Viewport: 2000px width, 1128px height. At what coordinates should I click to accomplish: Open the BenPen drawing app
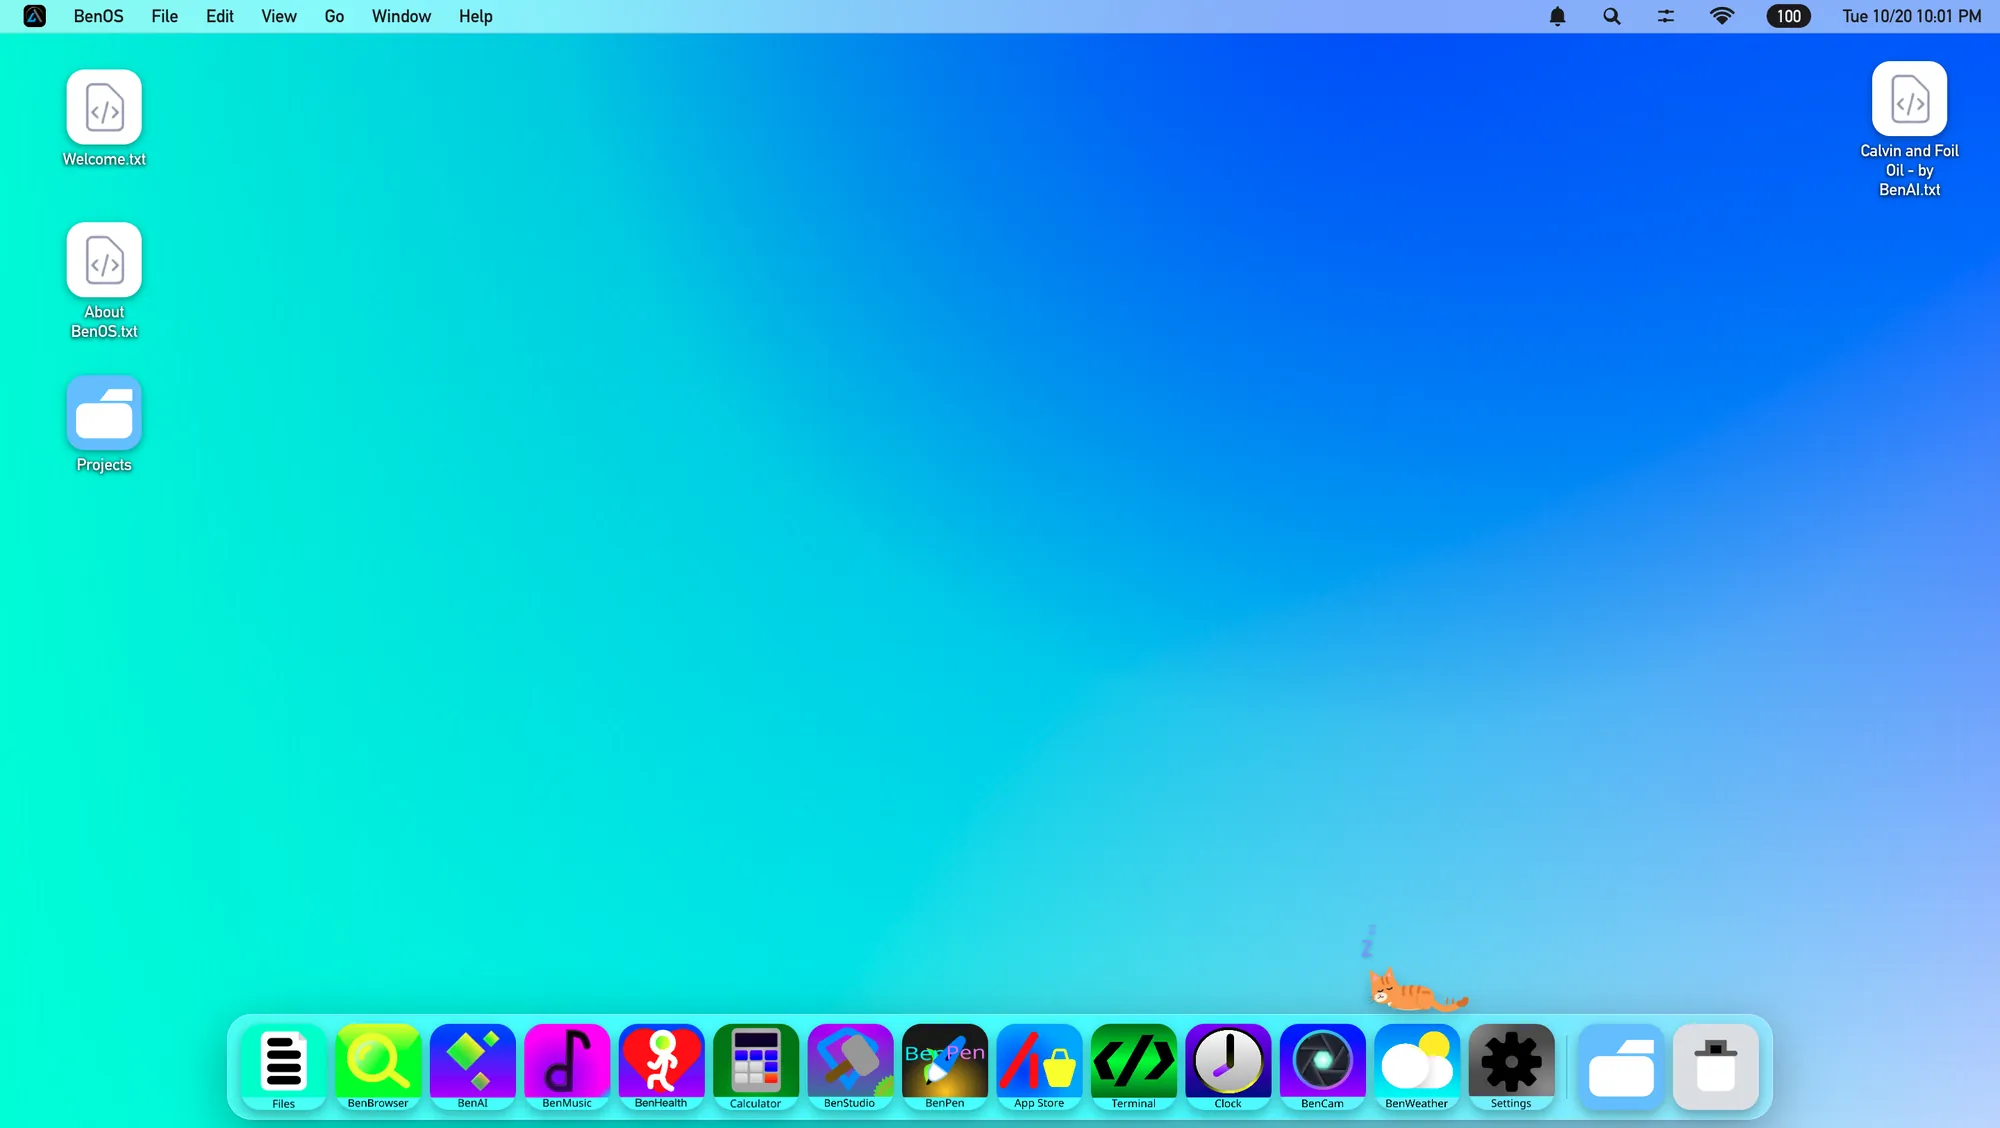click(x=944, y=1066)
